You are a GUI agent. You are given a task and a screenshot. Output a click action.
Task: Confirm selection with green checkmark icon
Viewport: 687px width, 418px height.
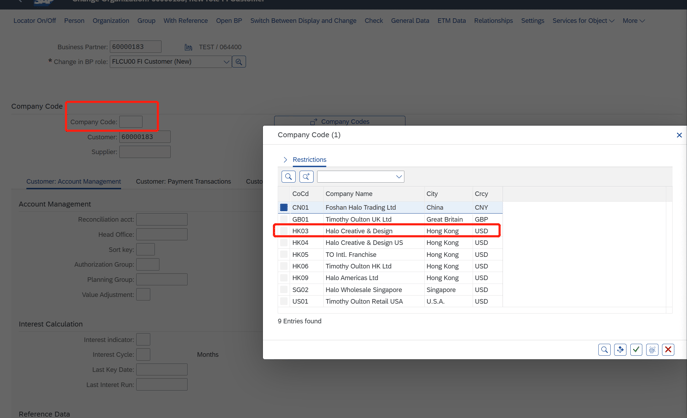(x=636, y=350)
